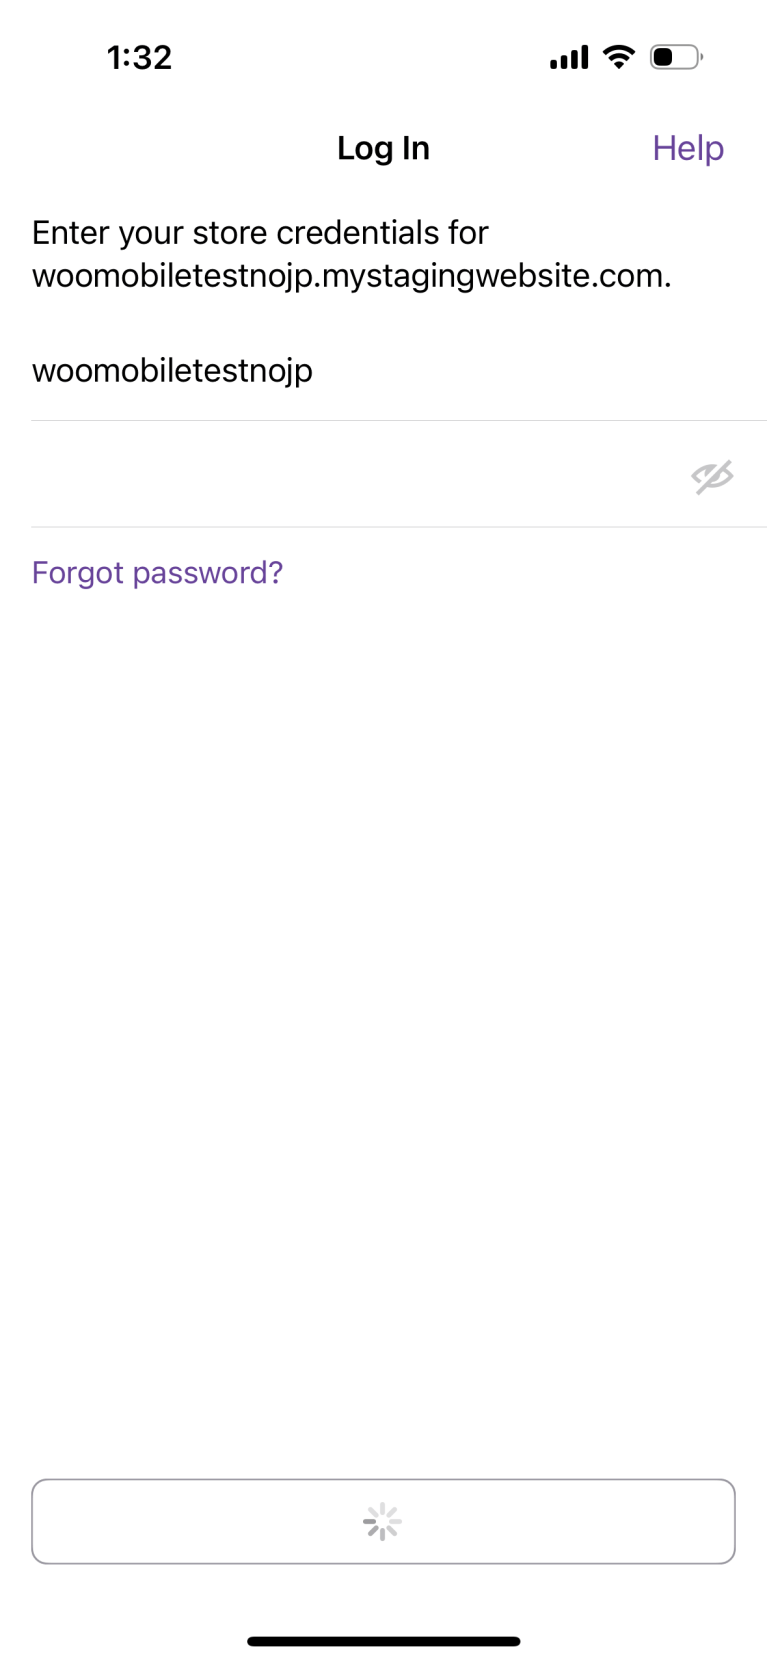Image resolution: width=767 pixels, height=1662 pixels.
Task: Tap the Wi-Fi status icon
Action: pyautogui.click(x=619, y=57)
